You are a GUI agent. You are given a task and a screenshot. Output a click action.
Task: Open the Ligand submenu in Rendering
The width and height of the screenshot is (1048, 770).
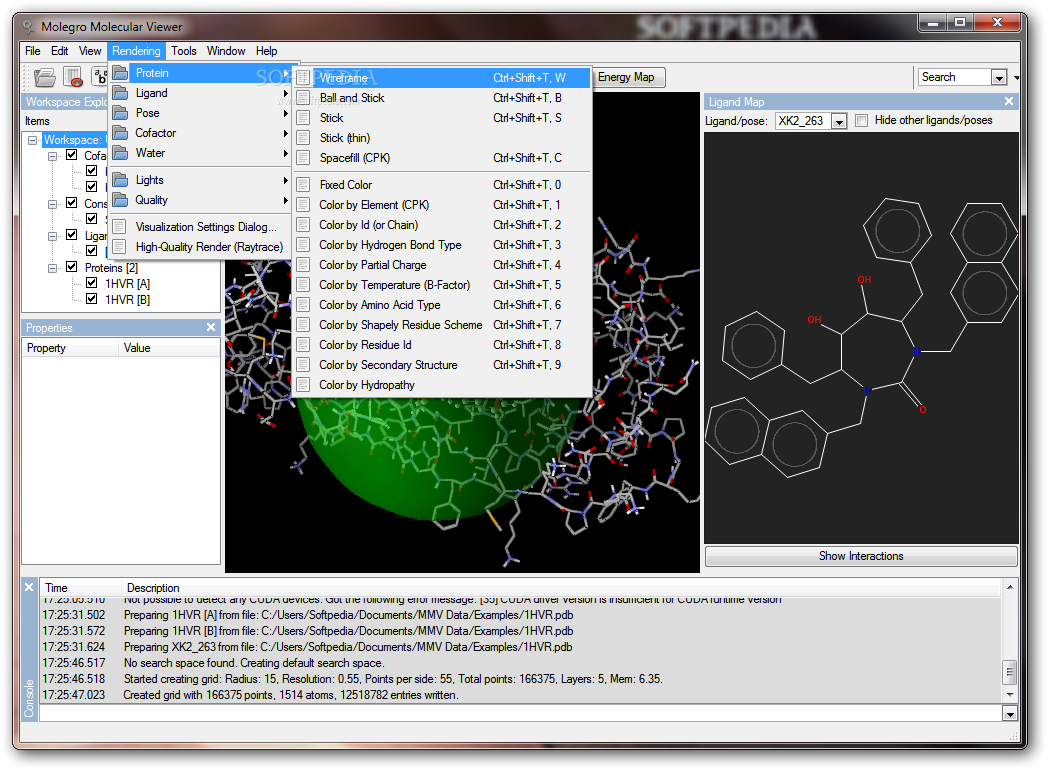tap(199, 93)
